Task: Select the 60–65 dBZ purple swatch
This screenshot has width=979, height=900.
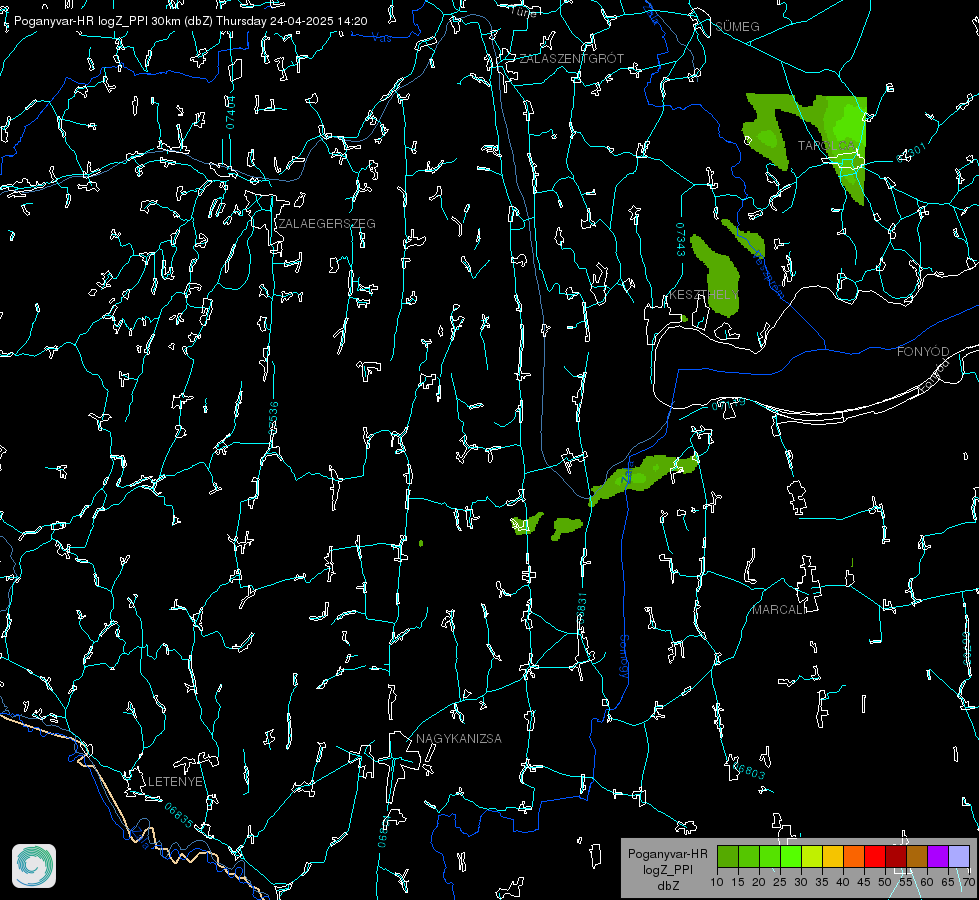Action: pyautogui.click(x=938, y=856)
